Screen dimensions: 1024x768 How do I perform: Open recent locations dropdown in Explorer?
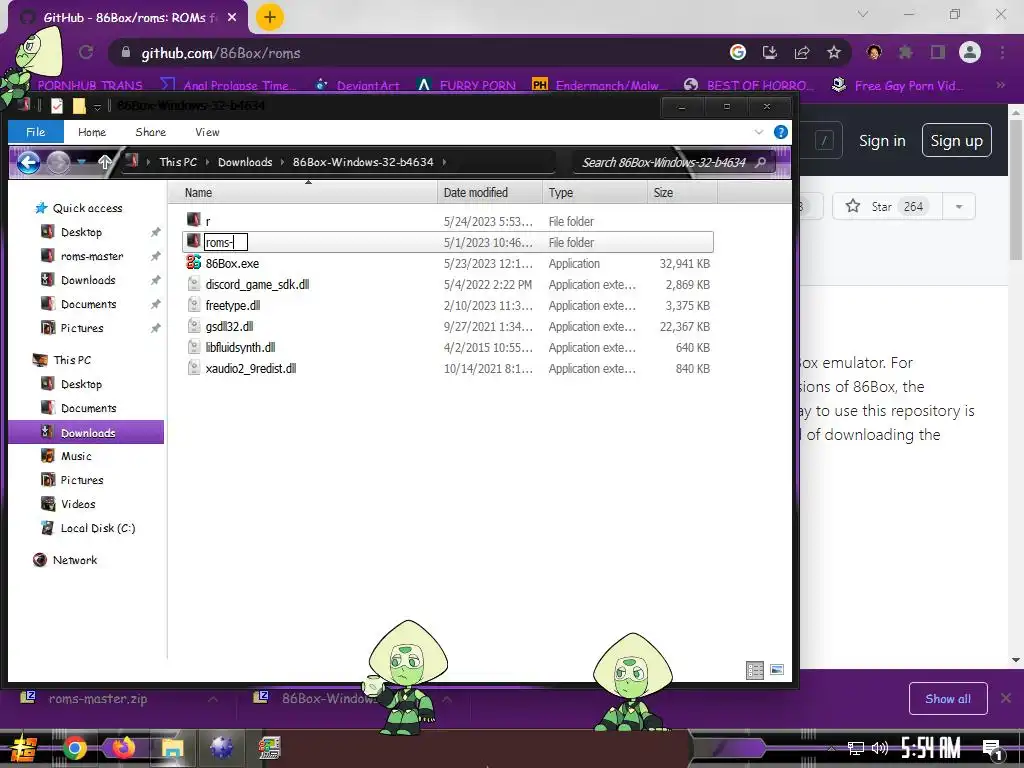coord(81,161)
